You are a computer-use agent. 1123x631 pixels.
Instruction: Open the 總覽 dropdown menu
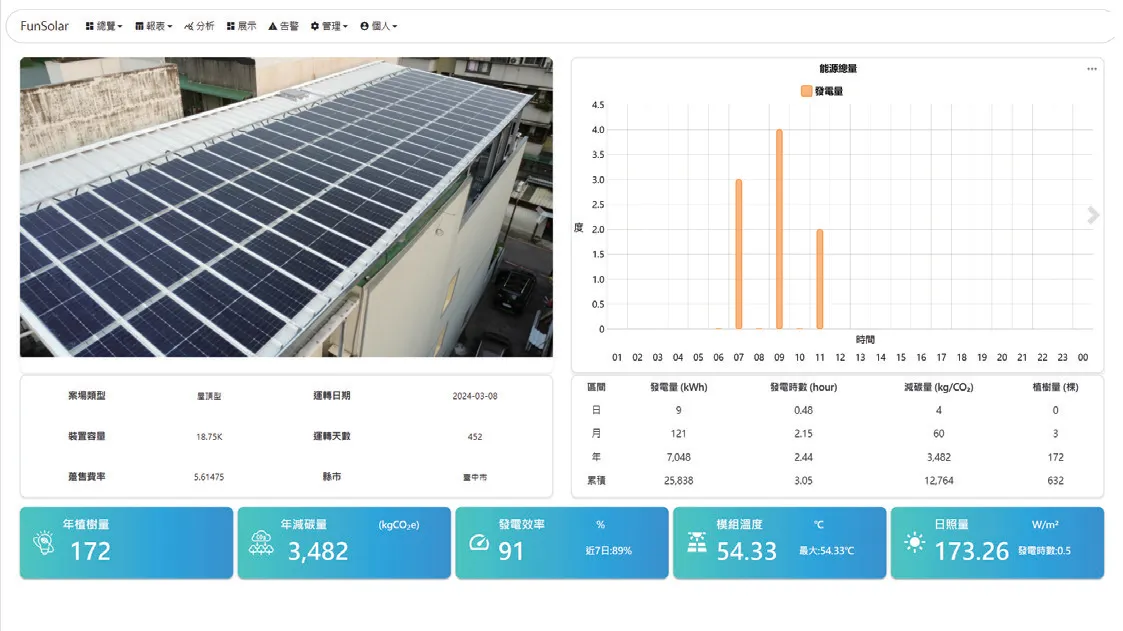[104, 26]
